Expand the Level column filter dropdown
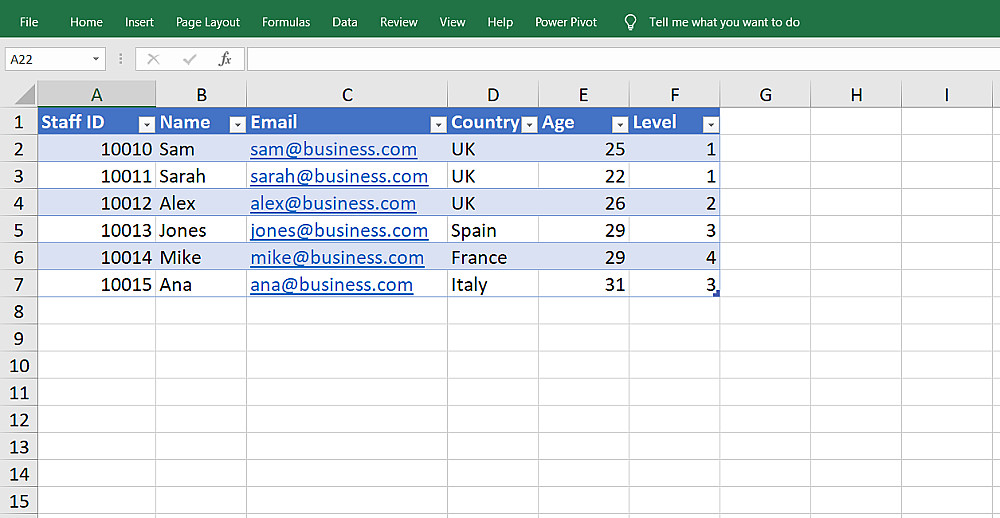Viewport: 1000px width, 518px height. (710, 124)
